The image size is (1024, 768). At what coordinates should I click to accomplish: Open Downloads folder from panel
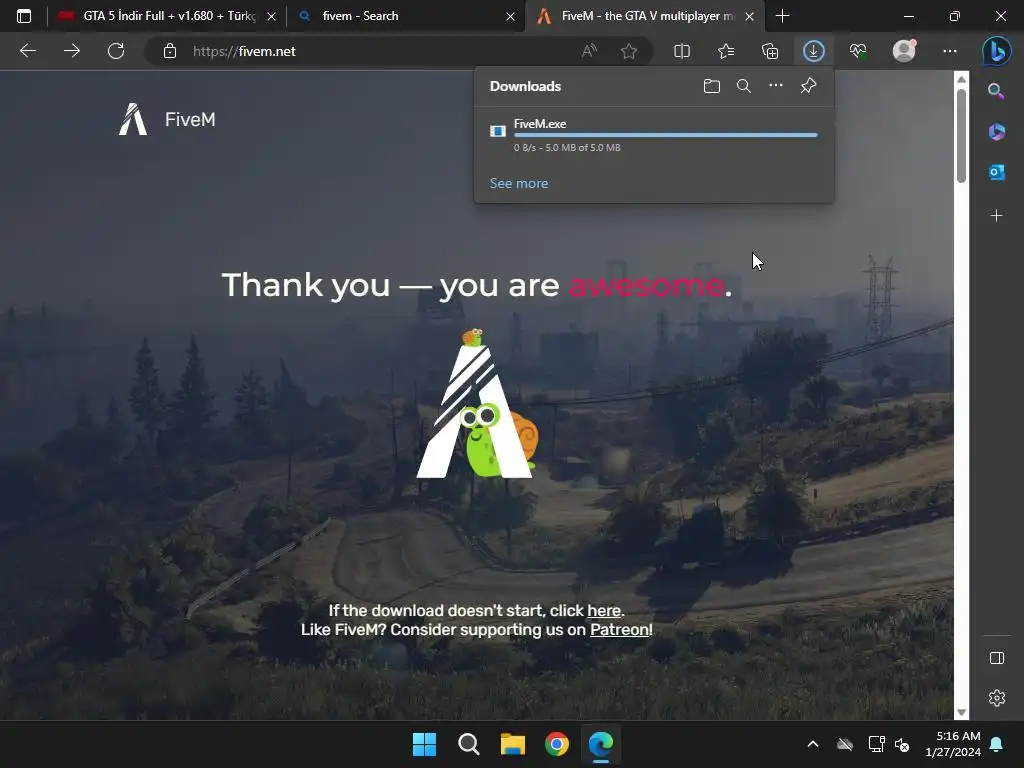pos(712,86)
